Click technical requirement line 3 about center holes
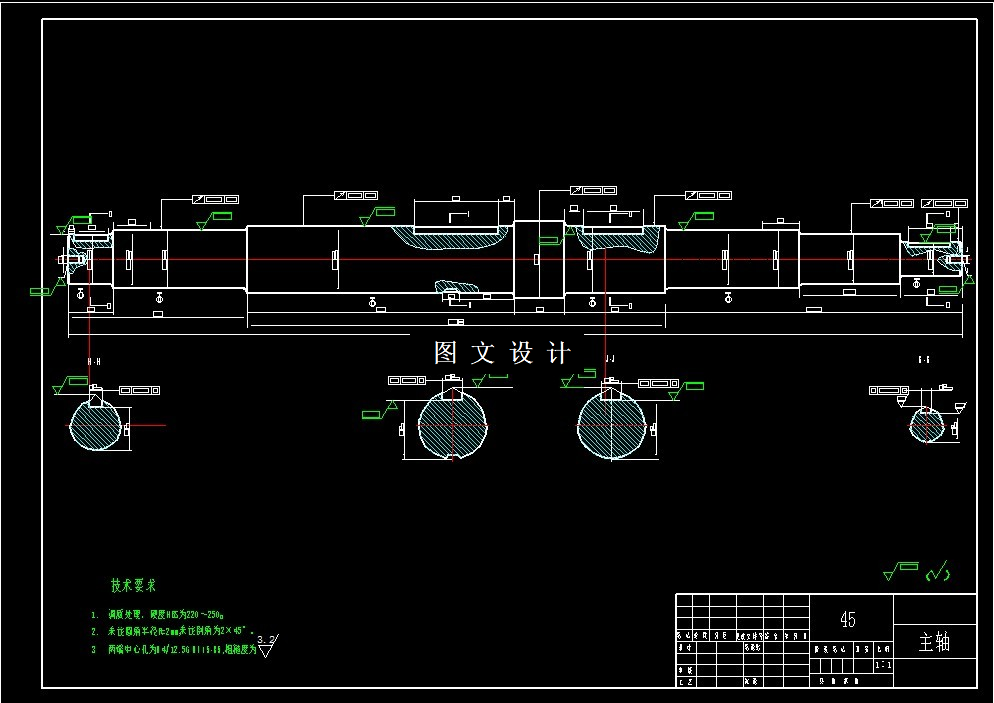994x703 pixels. point(174,650)
